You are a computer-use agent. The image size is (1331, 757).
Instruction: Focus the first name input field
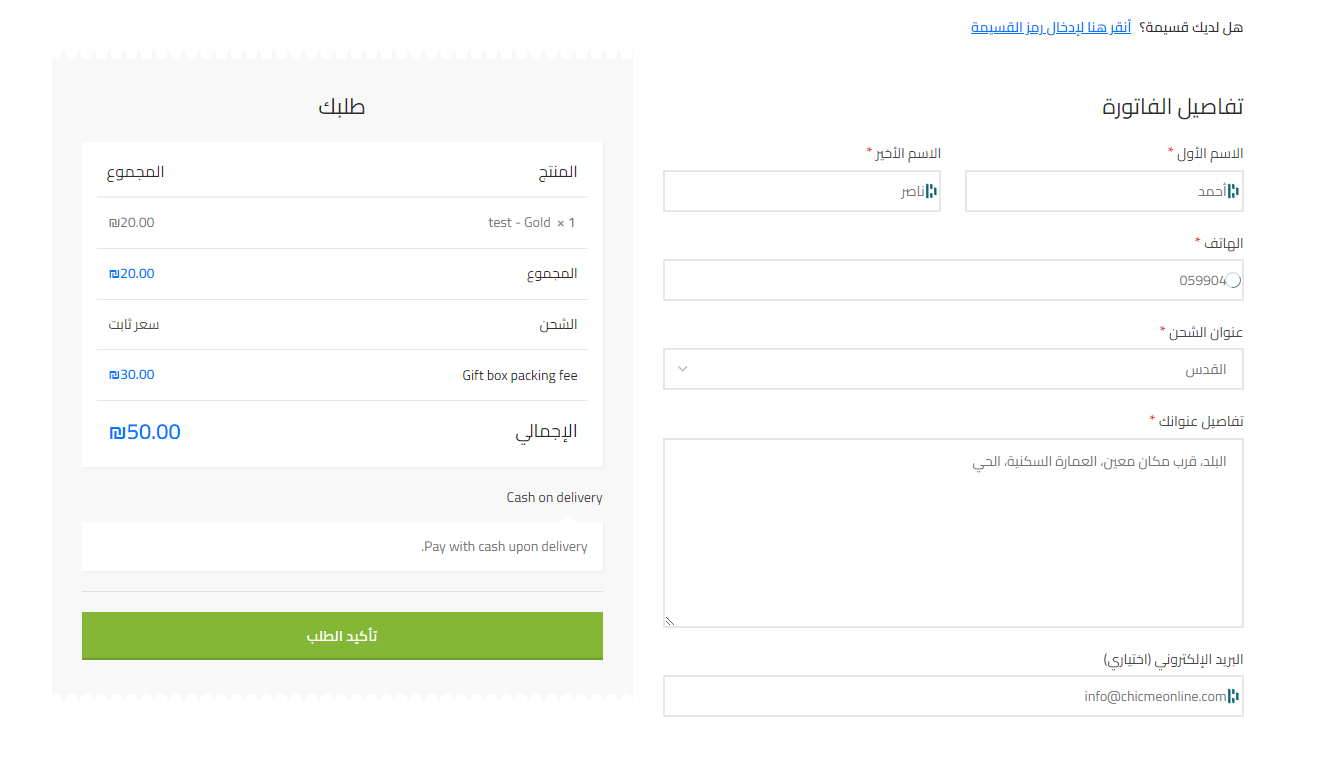(x=1104, y=191)
